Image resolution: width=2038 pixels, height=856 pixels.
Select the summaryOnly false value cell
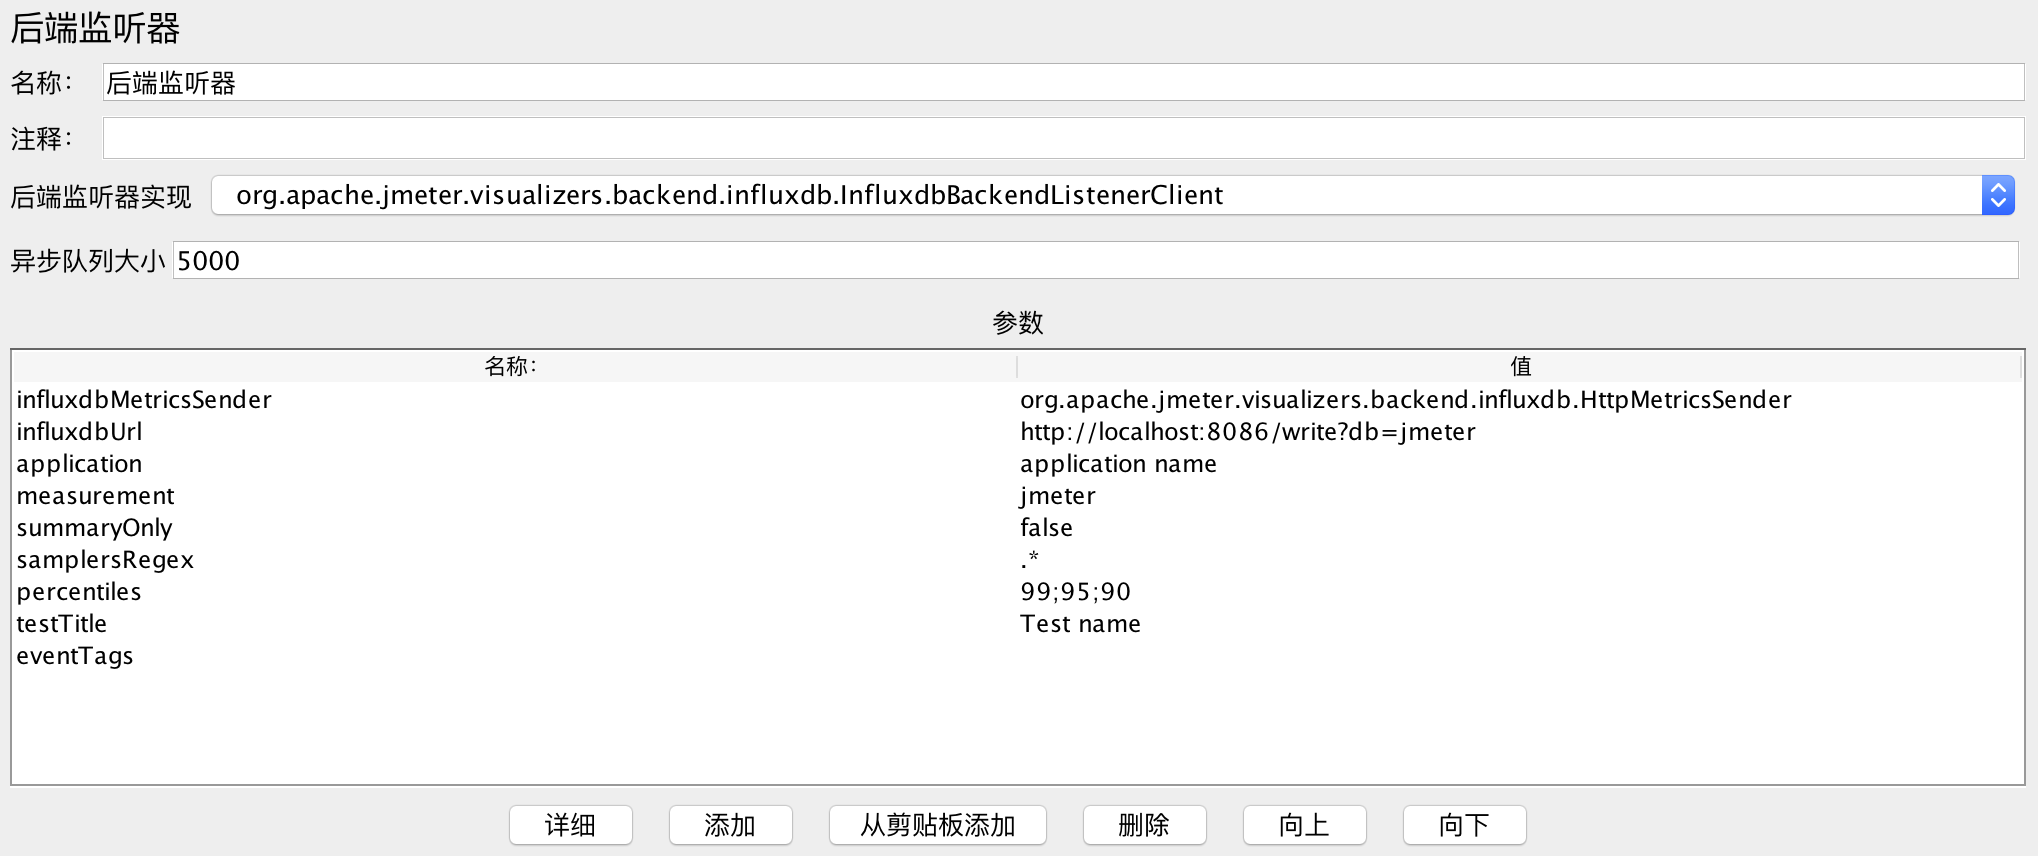pos(1520,528)
